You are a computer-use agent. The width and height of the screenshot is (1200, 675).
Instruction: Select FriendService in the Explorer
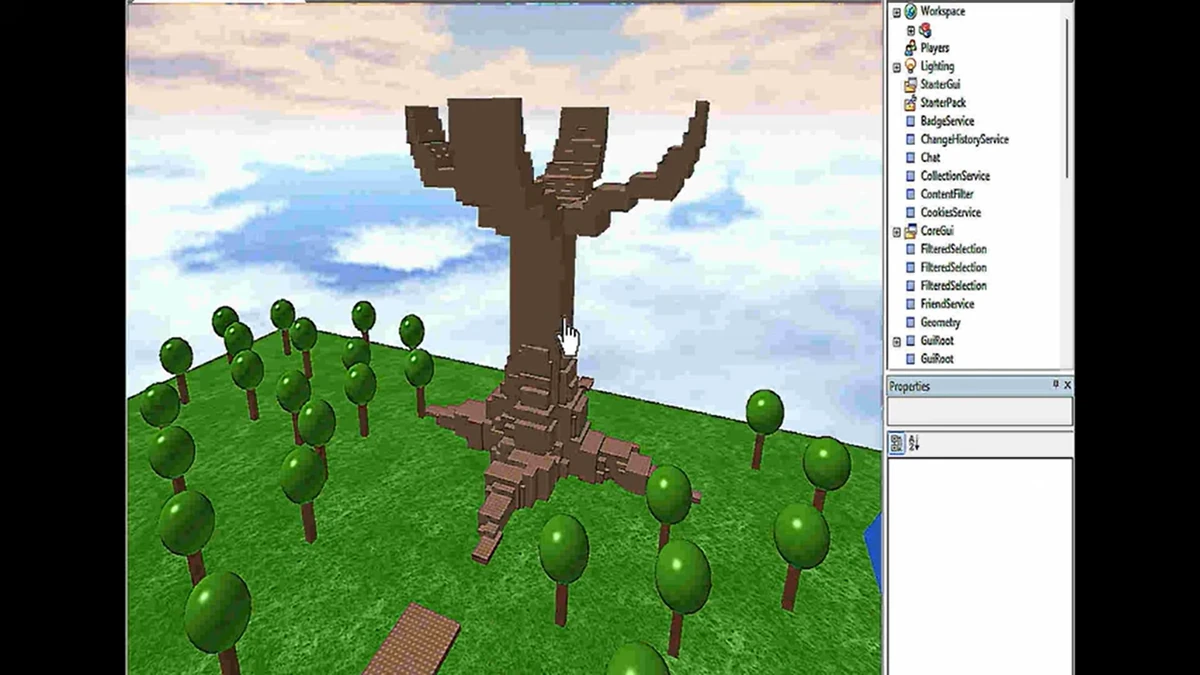tap(946, 304)
